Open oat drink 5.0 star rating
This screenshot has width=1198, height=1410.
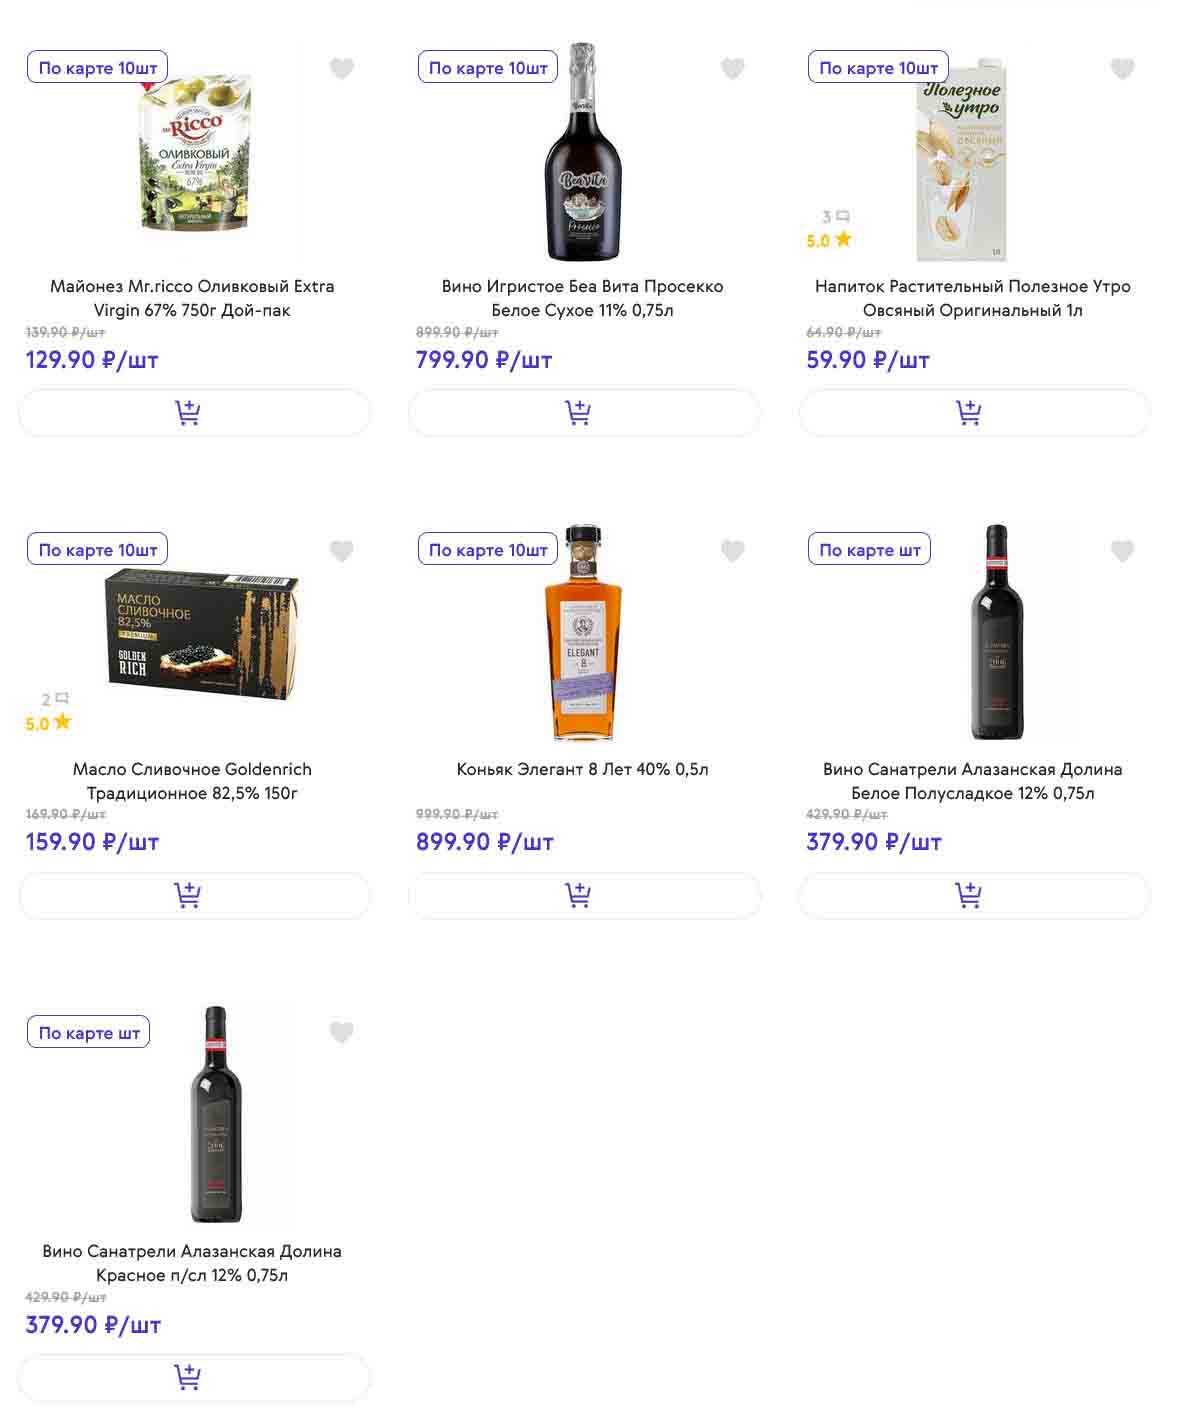[829, 241]
